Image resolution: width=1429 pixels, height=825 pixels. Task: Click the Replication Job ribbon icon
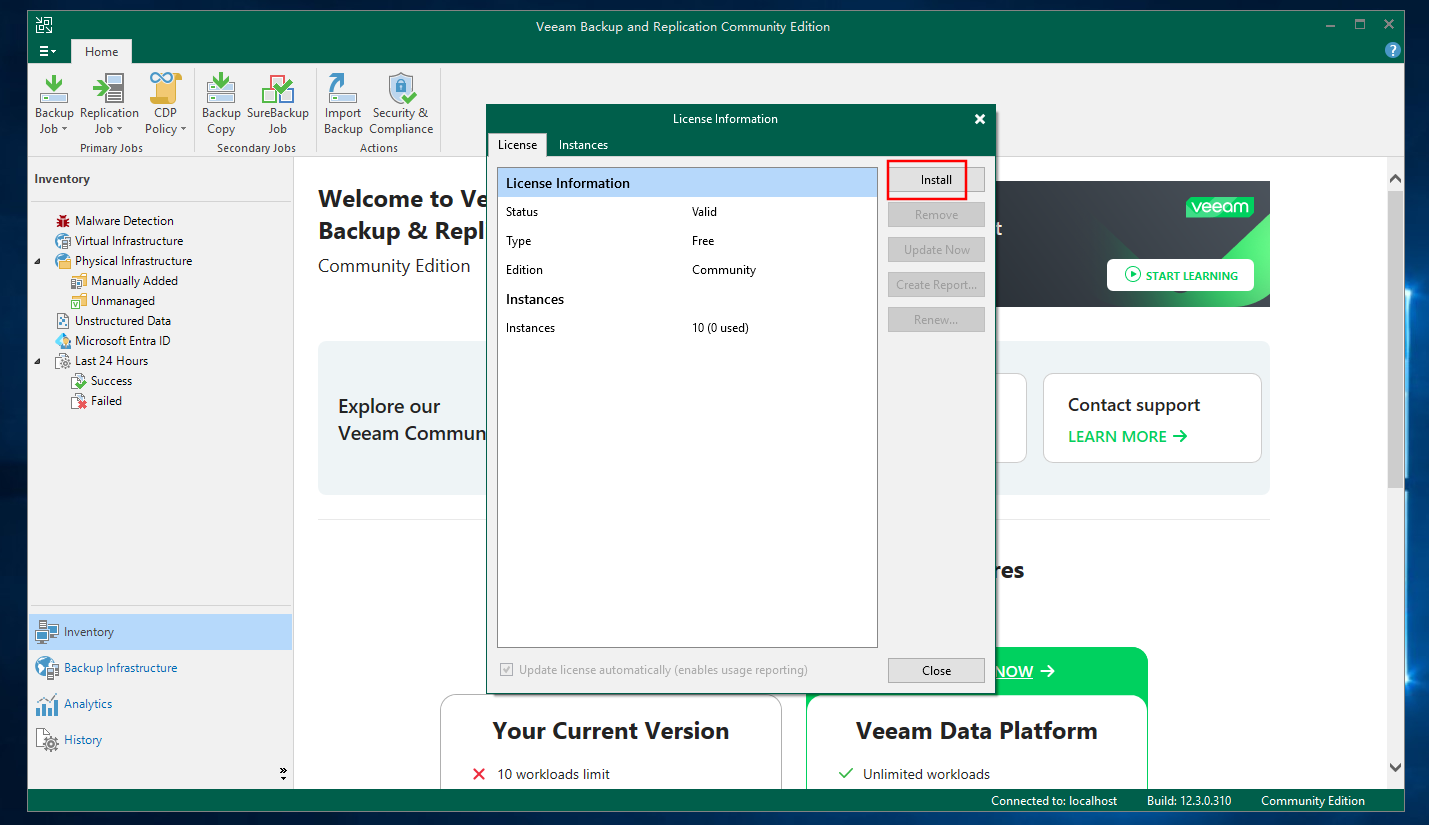click(x=109, y=103)
